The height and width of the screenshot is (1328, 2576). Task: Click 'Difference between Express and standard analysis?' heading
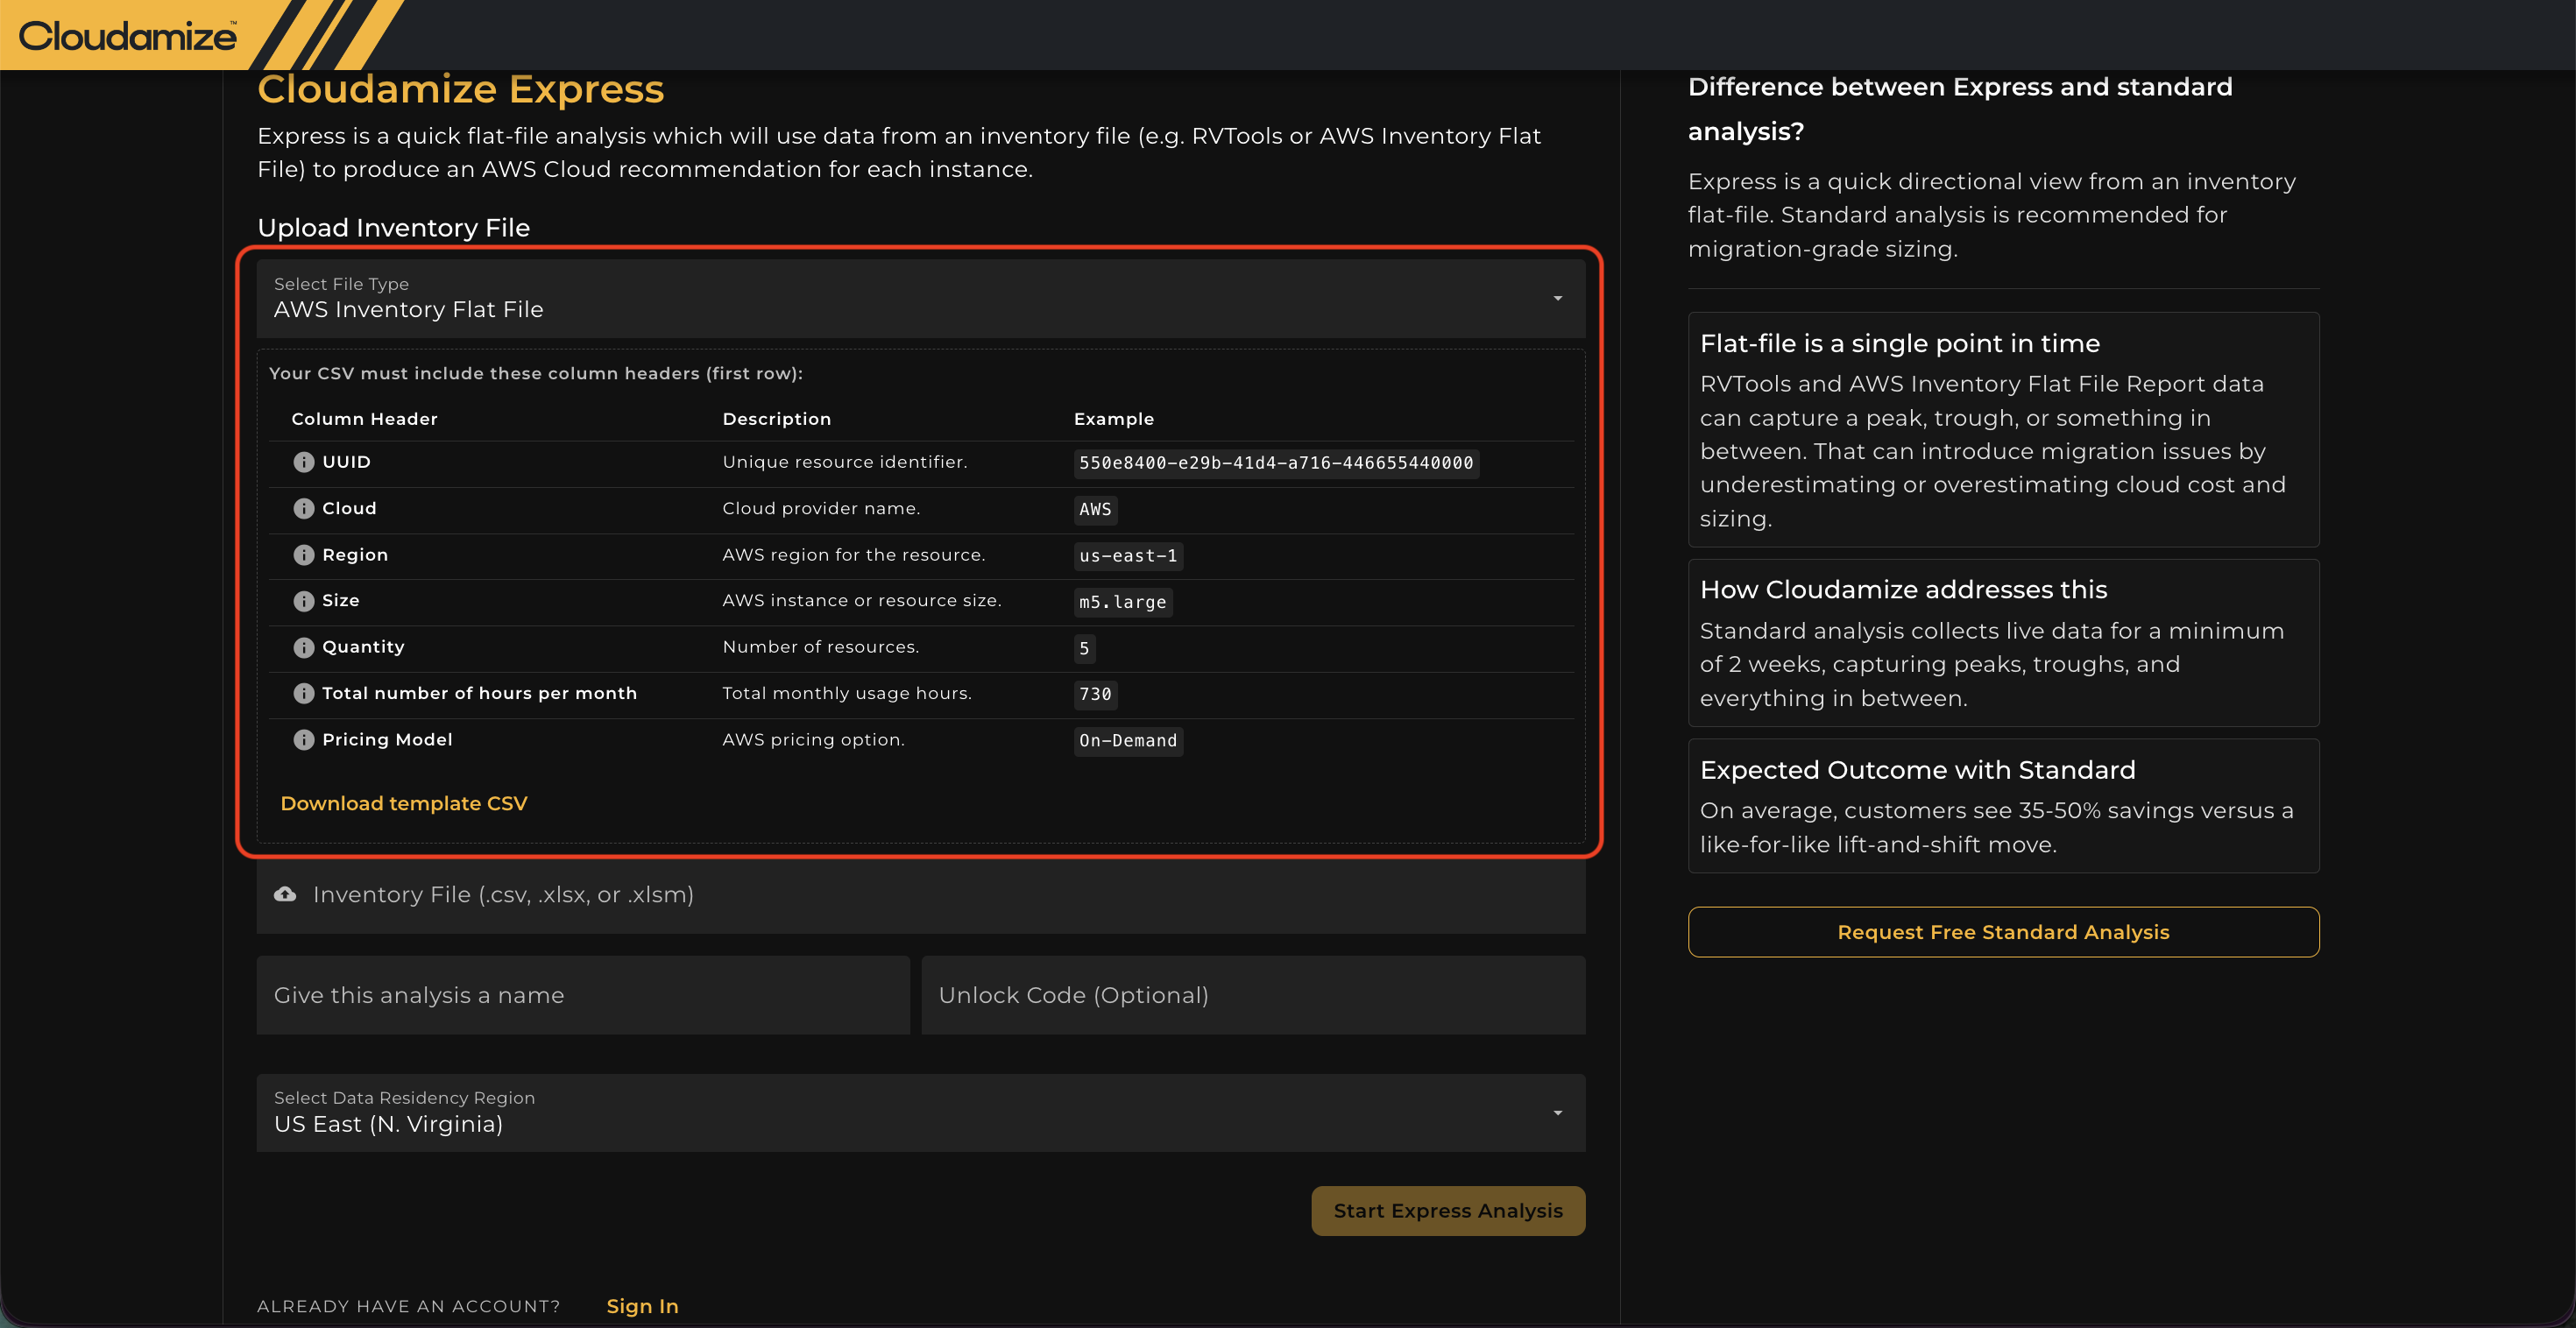[1960, 109]
